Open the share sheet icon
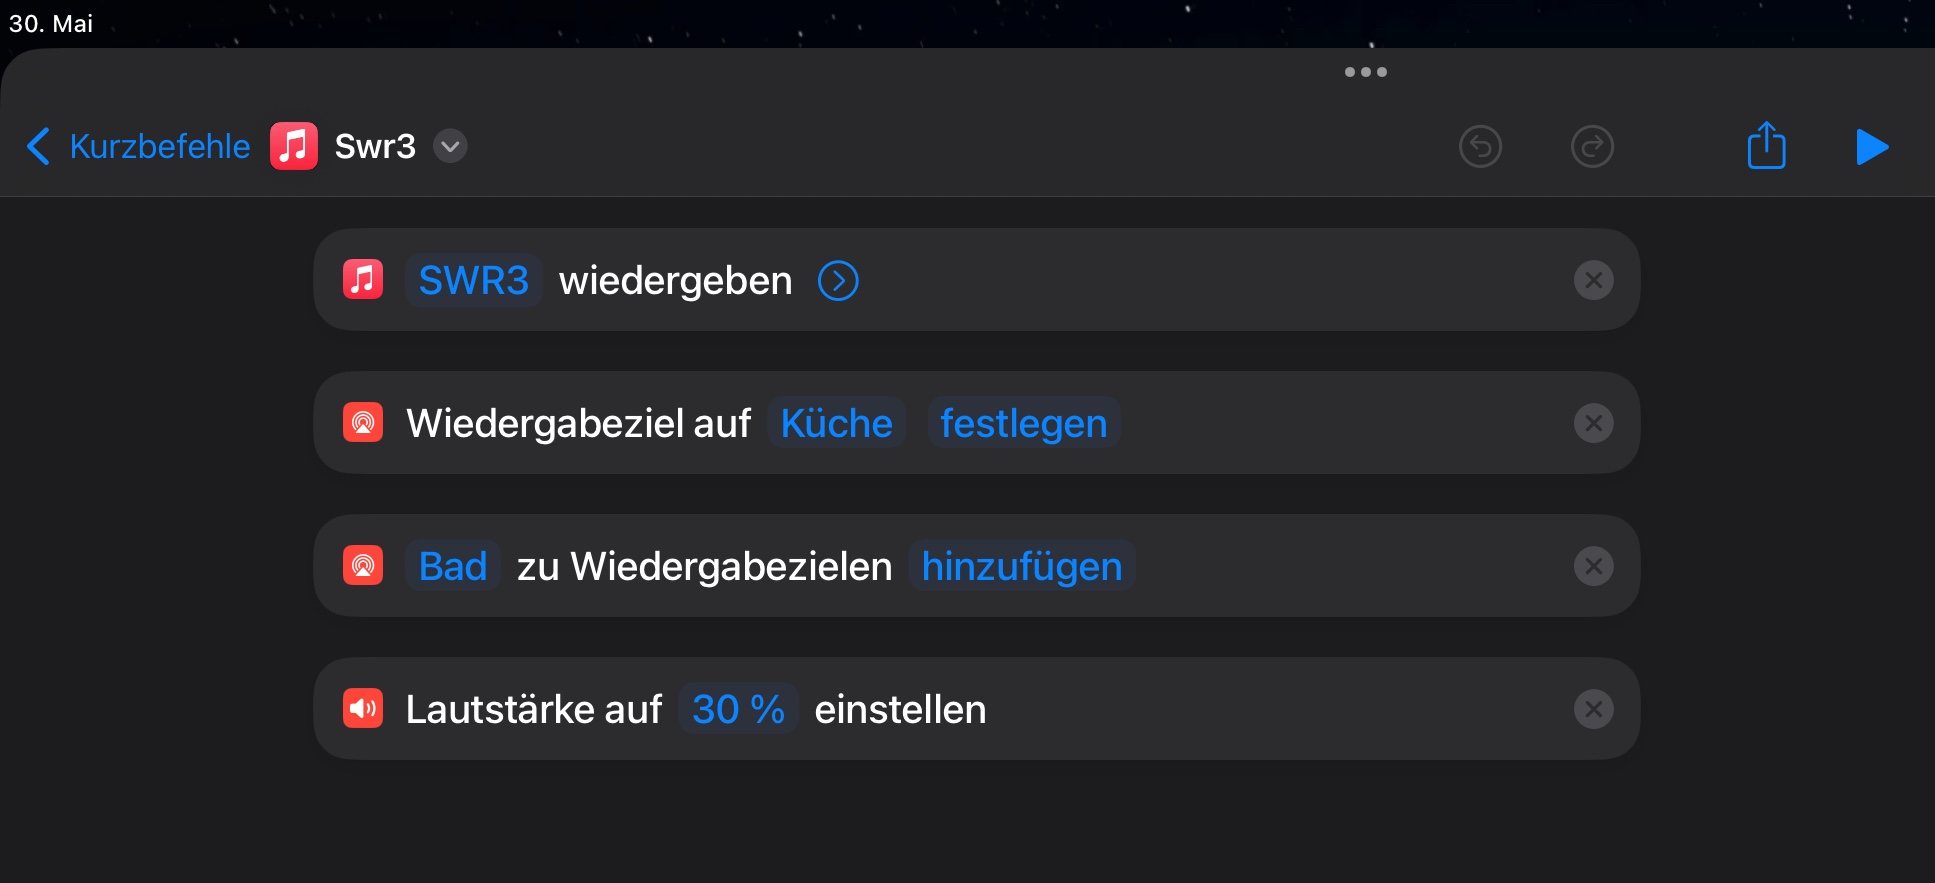 coord(1766,146)
